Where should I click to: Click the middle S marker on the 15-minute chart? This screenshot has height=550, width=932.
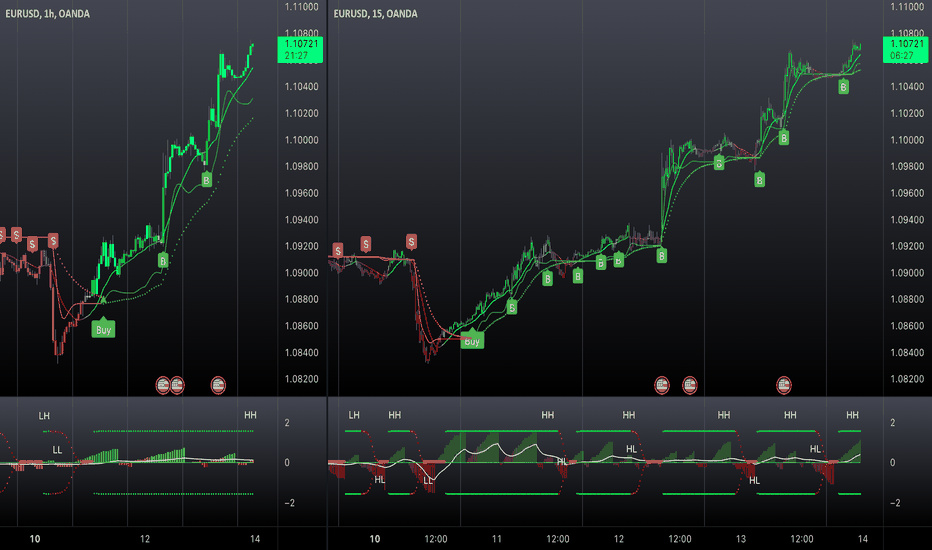pos(366,244)
